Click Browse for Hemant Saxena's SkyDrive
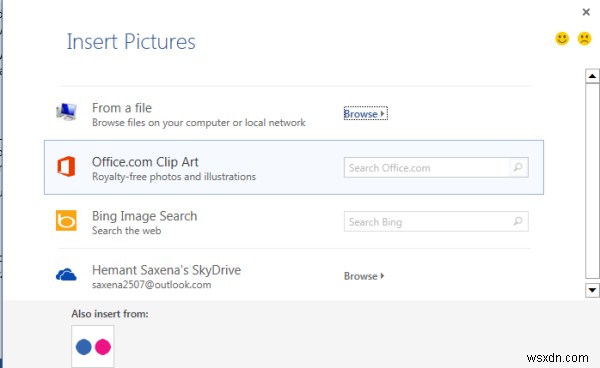 pyautogui.click(x=364, y=276)
